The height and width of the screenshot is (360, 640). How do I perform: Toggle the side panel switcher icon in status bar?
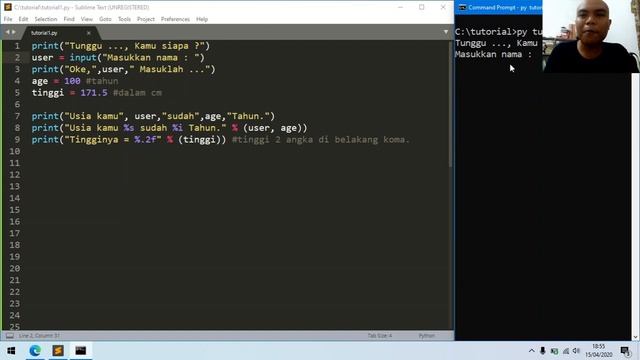(x=9, y=336)
